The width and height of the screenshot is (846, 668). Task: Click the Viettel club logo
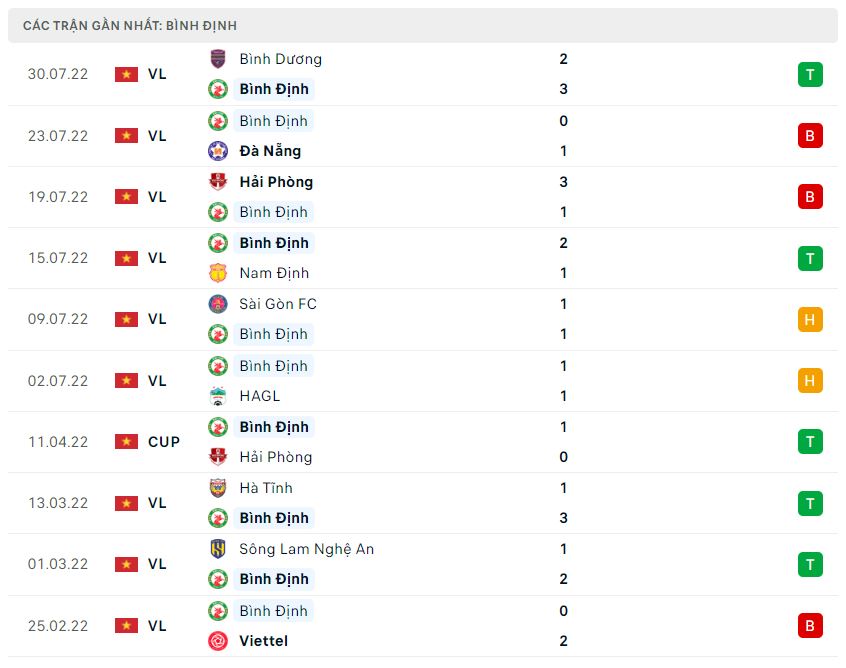[x=217, y=641]
